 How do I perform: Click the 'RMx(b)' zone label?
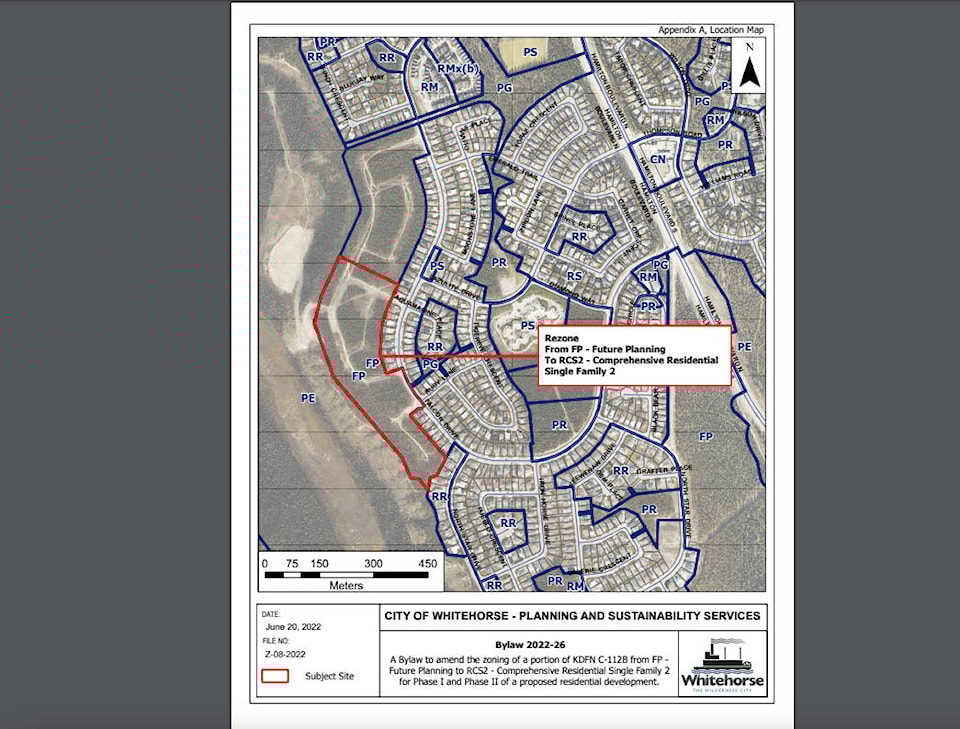pyautogui.click(x=457, y=69)
